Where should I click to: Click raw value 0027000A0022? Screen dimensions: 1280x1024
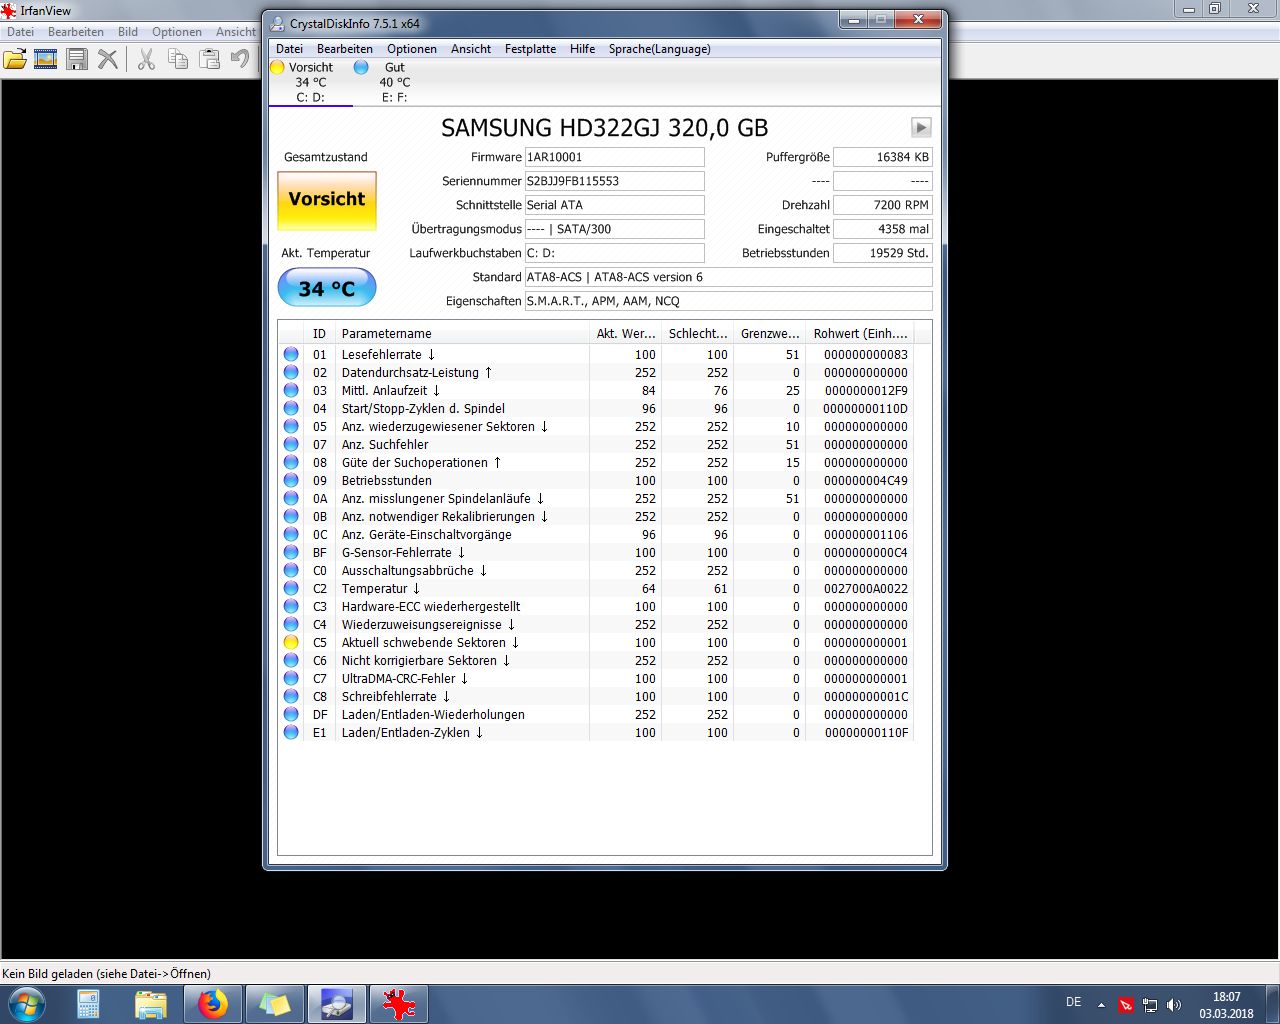point(866,589)
